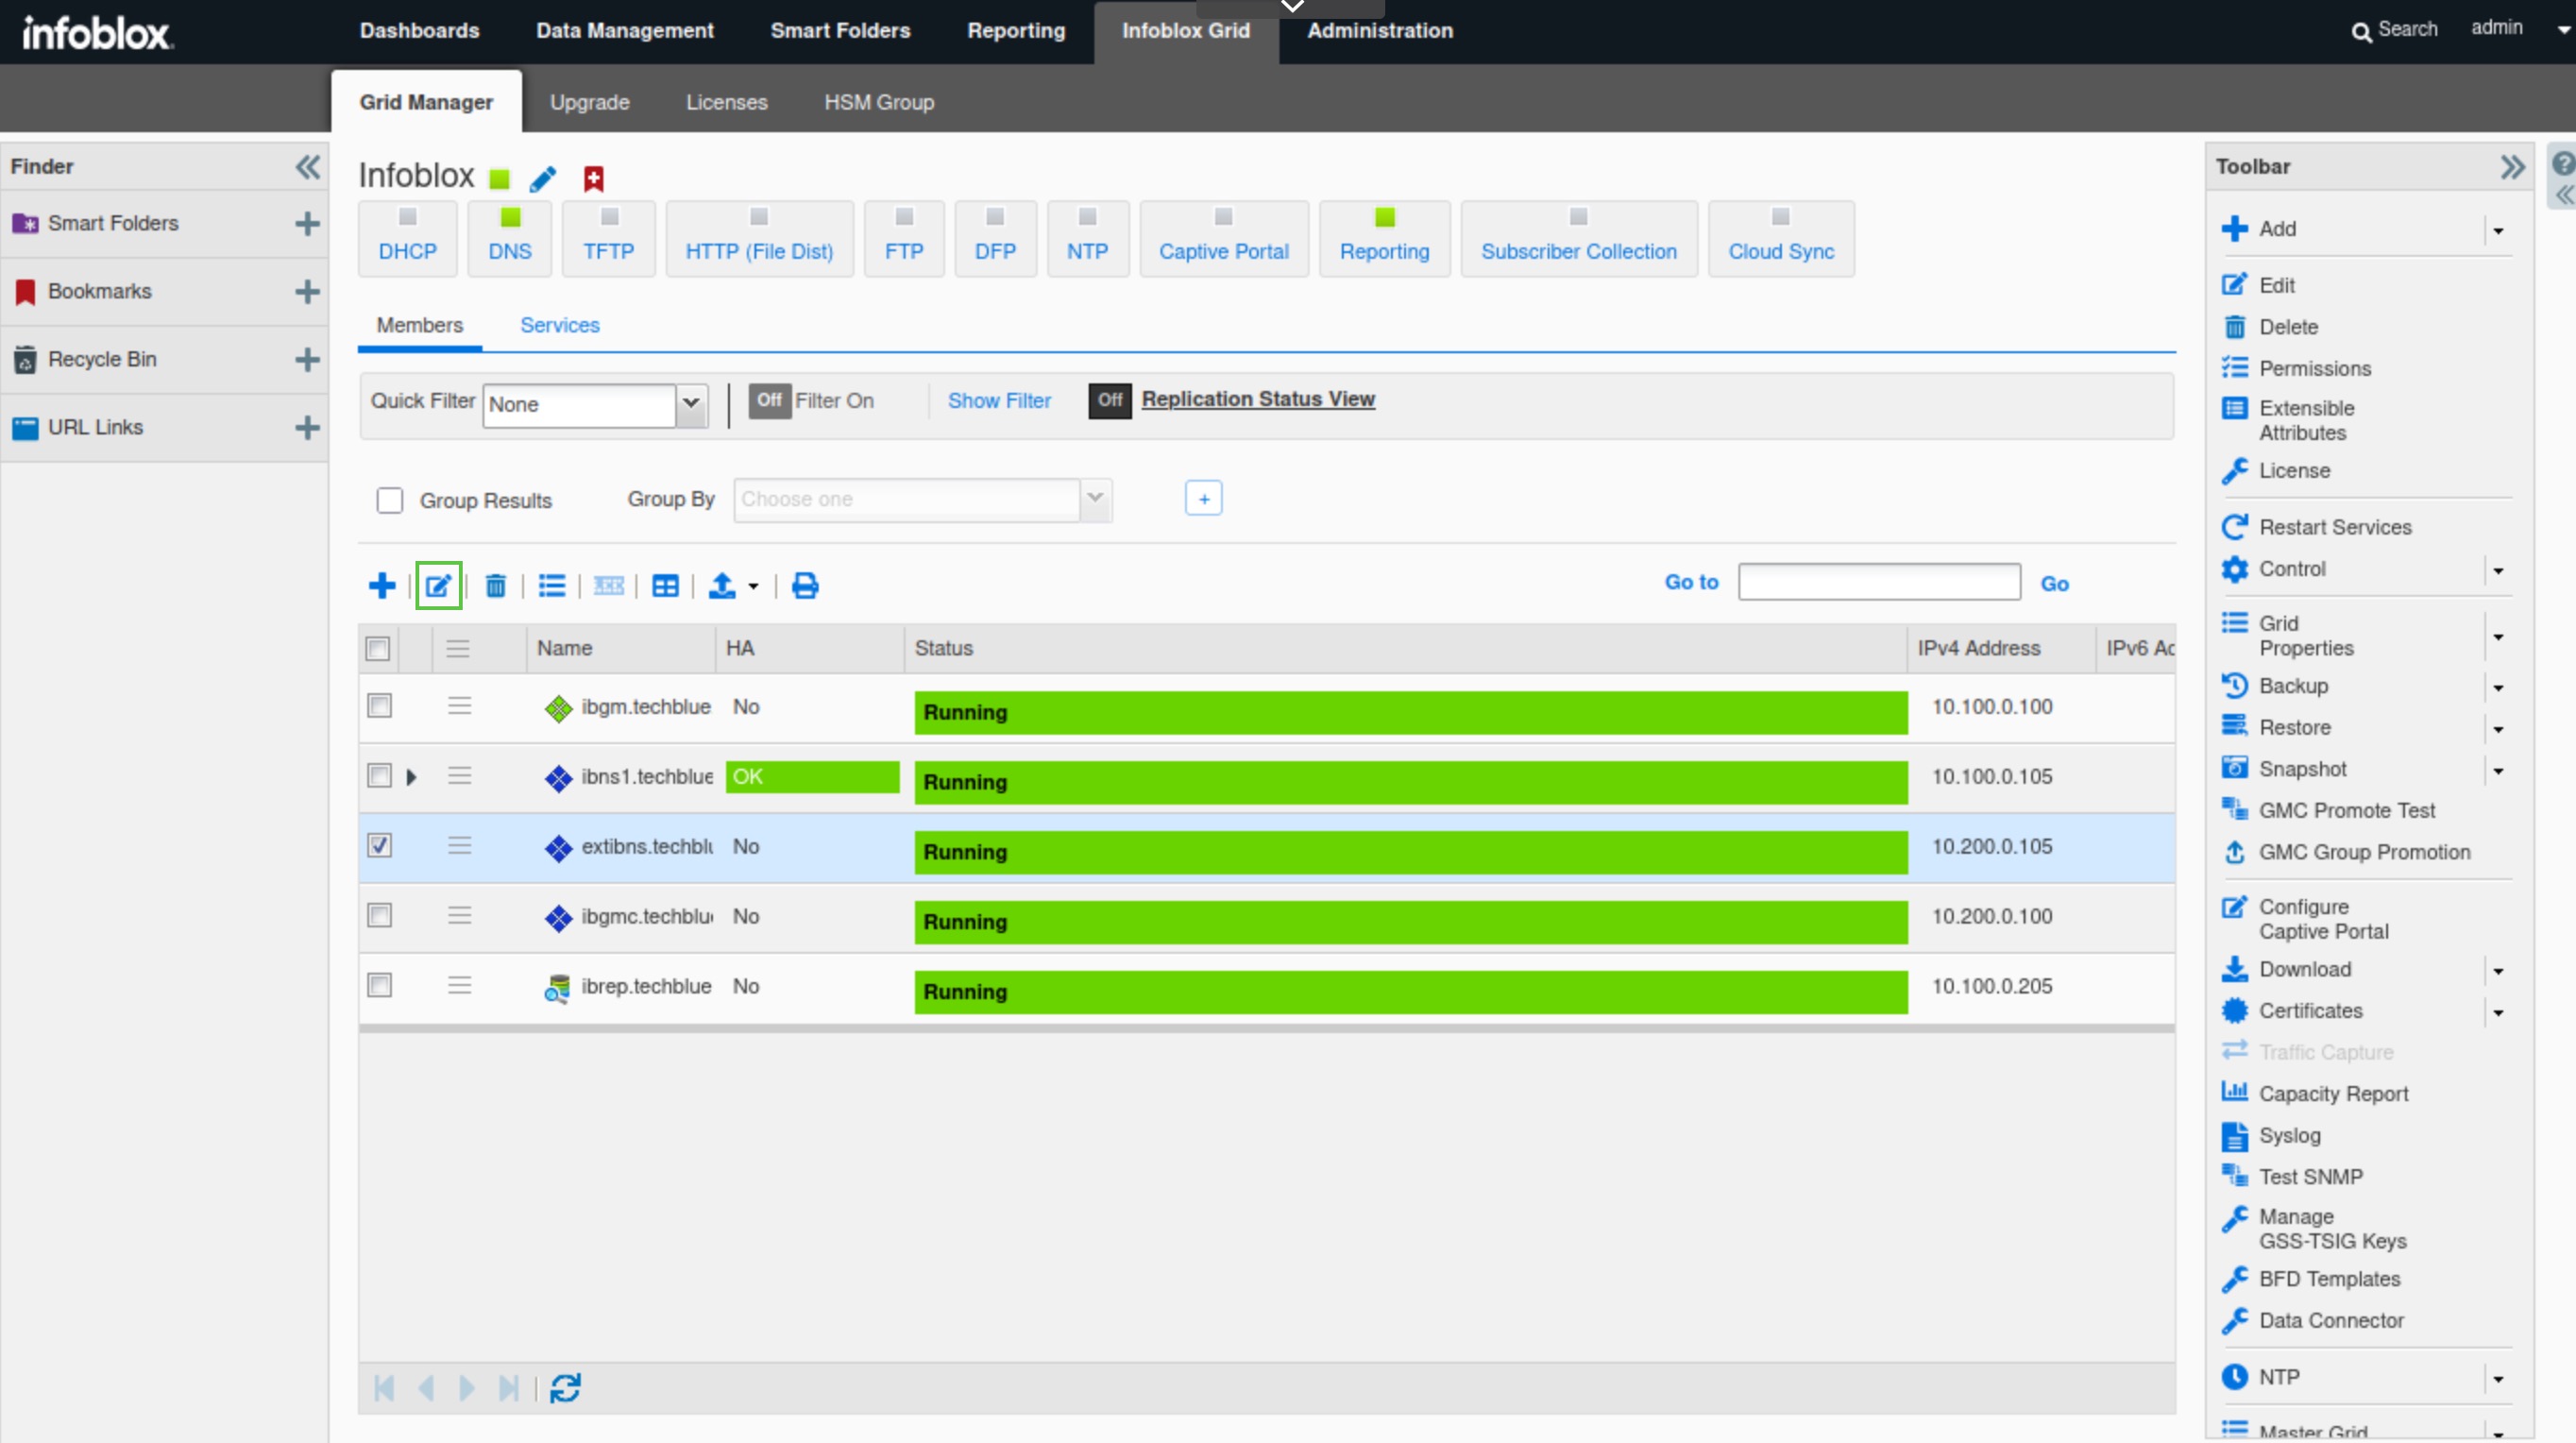Check the Group Results checkbox
2576x1443 pixels.
click(x=390, y=500)
